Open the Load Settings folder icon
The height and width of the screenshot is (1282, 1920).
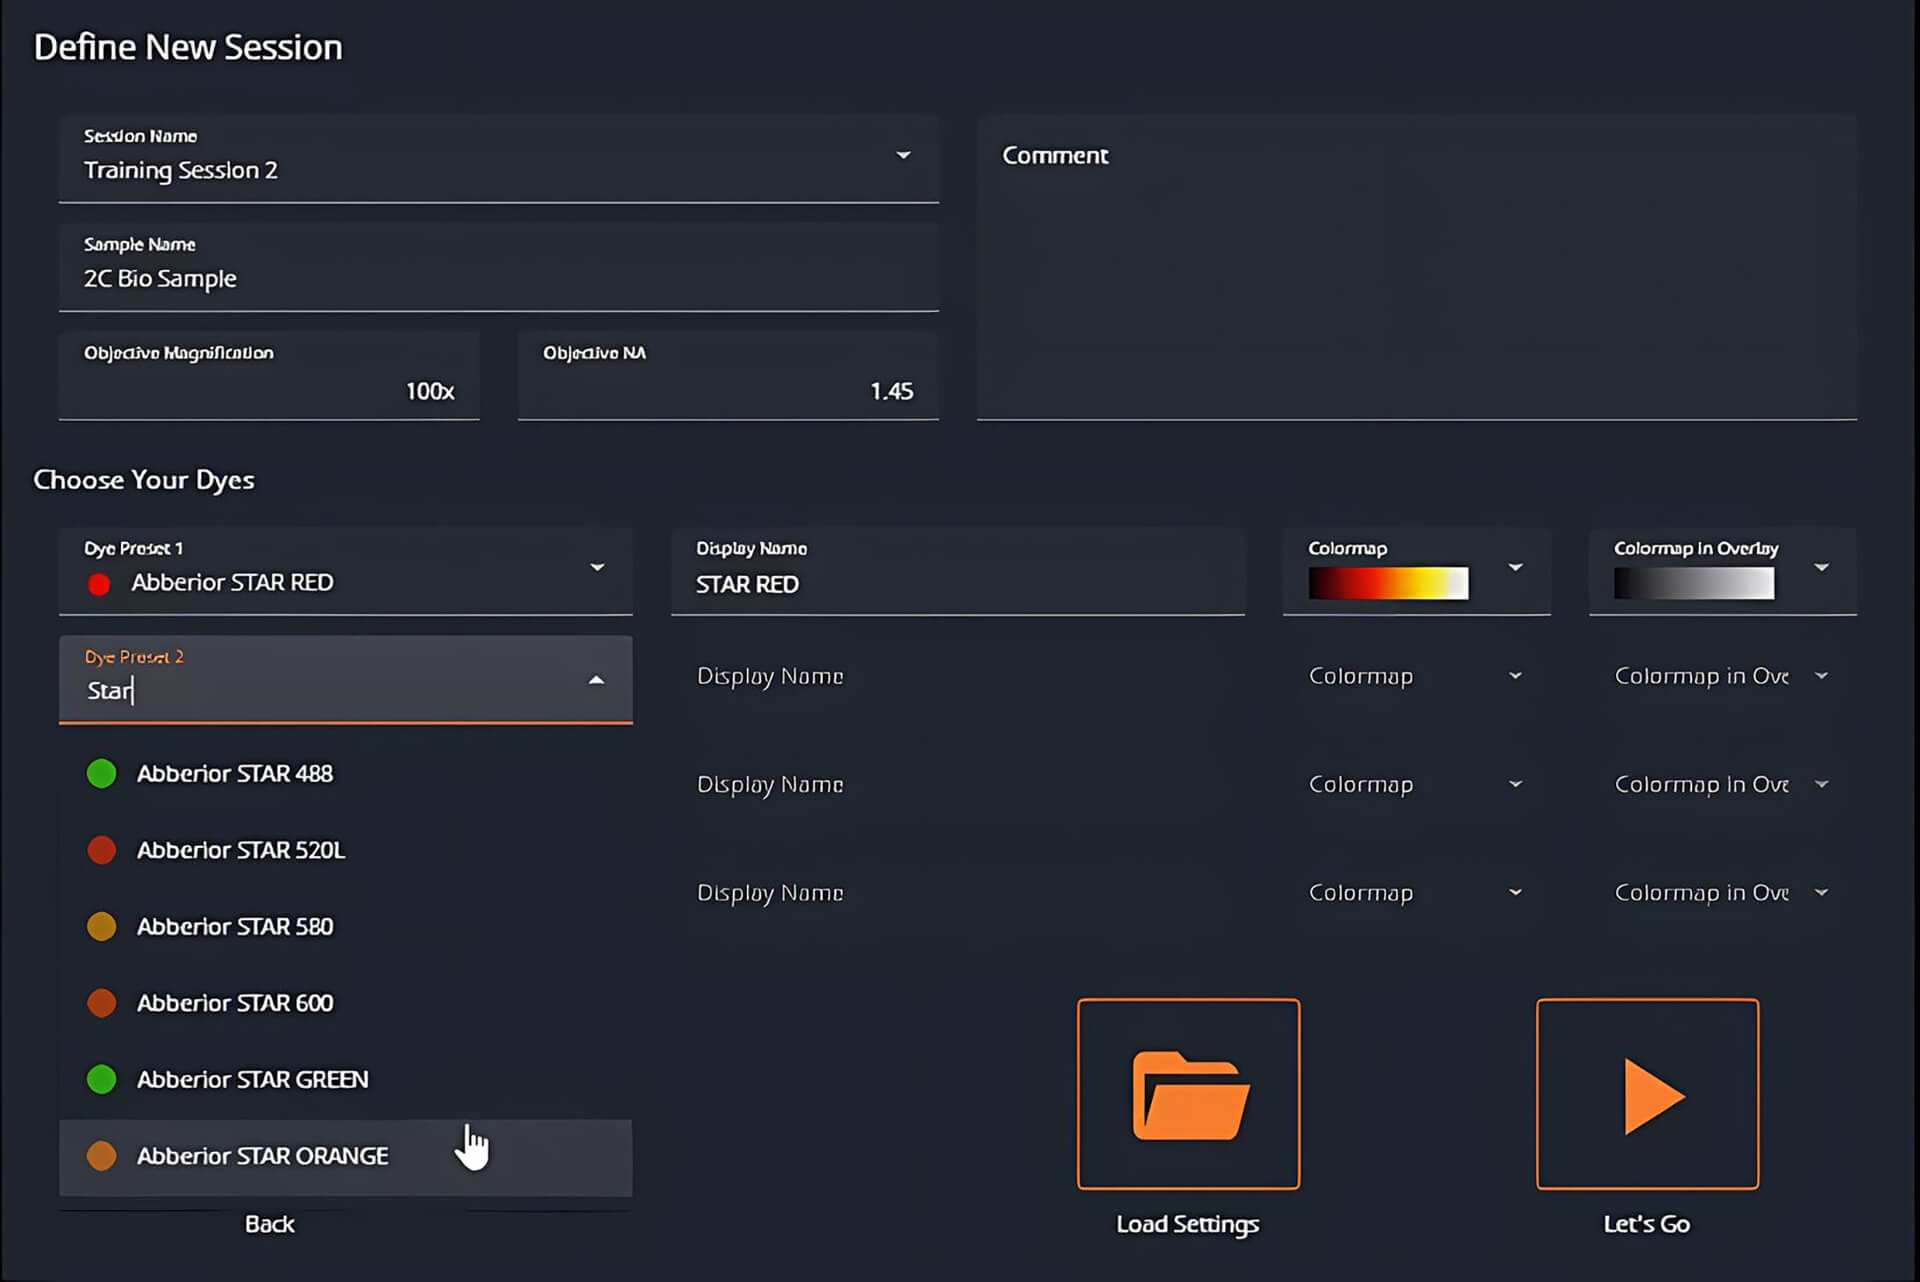point(1188,1094)
